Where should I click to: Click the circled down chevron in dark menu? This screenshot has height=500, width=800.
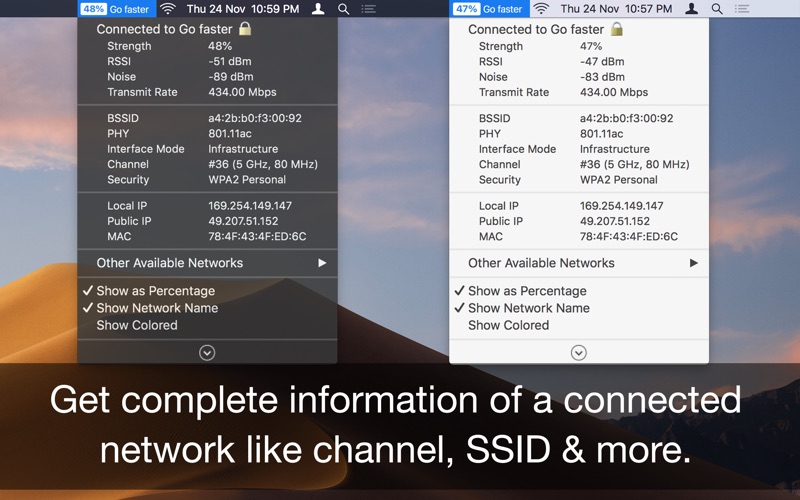click(207, 352)
